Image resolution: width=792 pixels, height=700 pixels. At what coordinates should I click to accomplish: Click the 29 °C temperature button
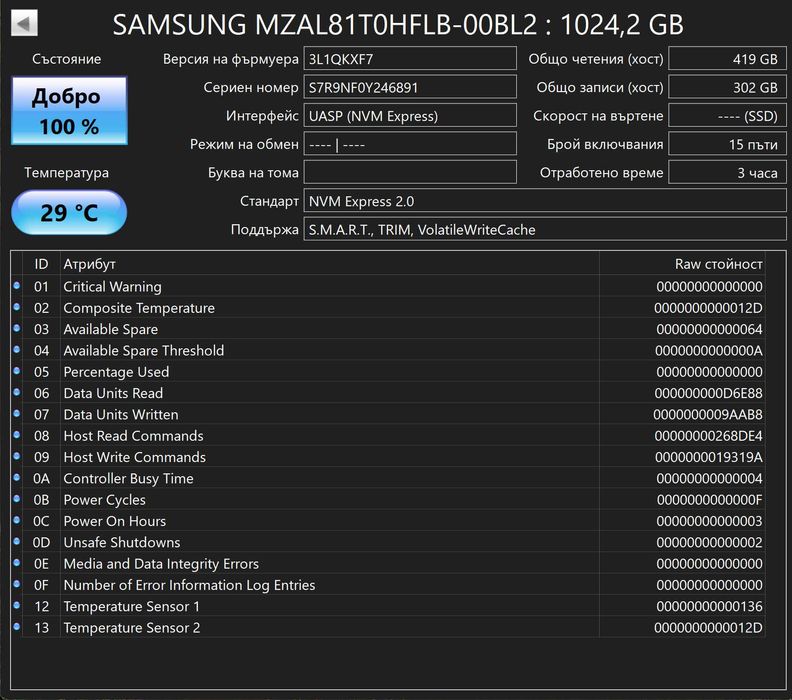point(69,213)
